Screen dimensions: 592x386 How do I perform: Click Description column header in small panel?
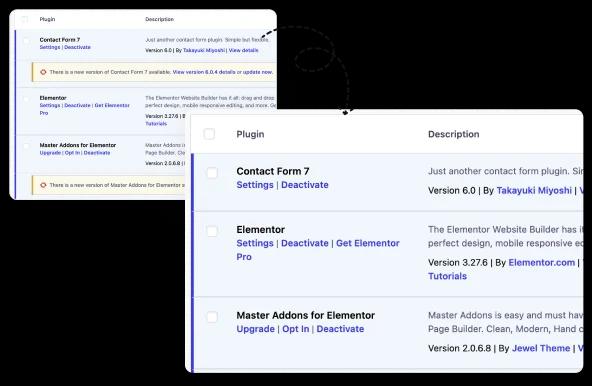point(160,19)
